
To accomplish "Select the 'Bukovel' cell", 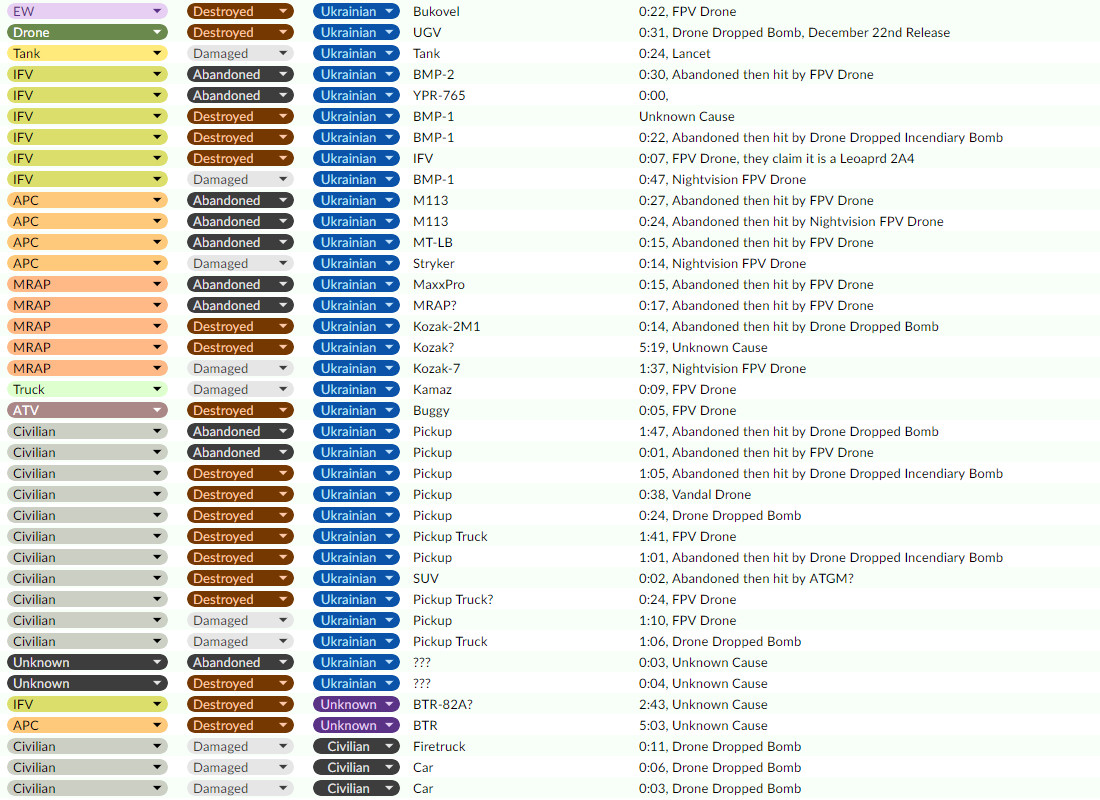I will click(x=436, y=11).
